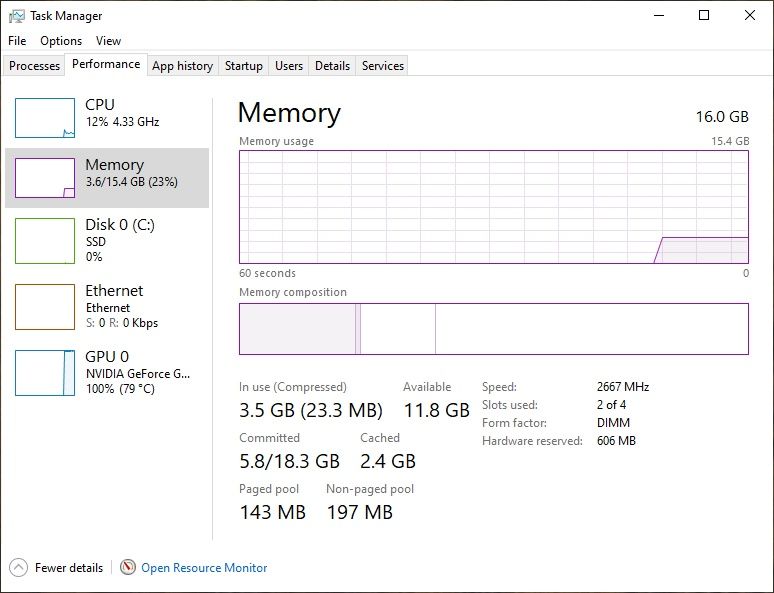Open the Options menu
Image resolution: width=774 pixels, height=593 pixels.
click(x=61, y=41)
